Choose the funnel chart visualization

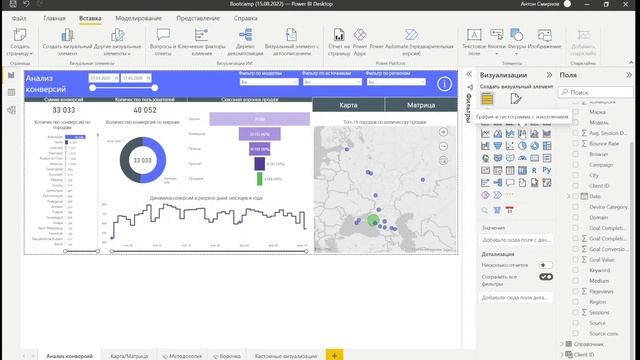point(498,146)
